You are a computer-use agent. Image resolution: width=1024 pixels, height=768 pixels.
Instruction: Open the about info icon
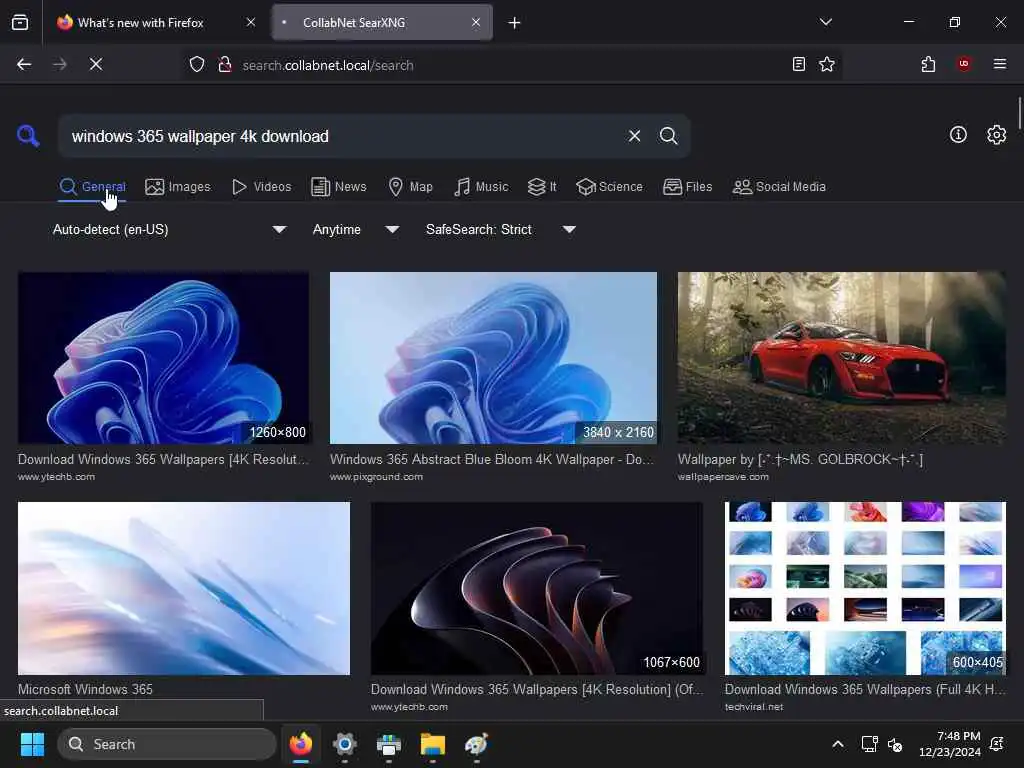tap(958, 135)
